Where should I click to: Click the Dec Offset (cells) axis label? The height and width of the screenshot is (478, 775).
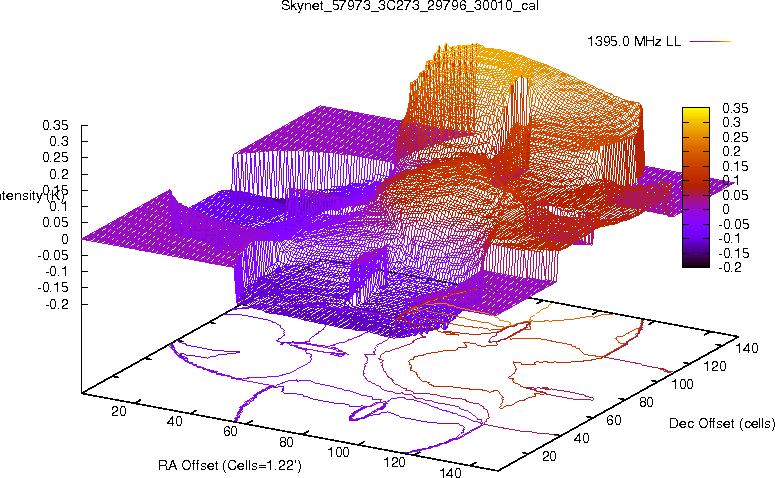721,424
